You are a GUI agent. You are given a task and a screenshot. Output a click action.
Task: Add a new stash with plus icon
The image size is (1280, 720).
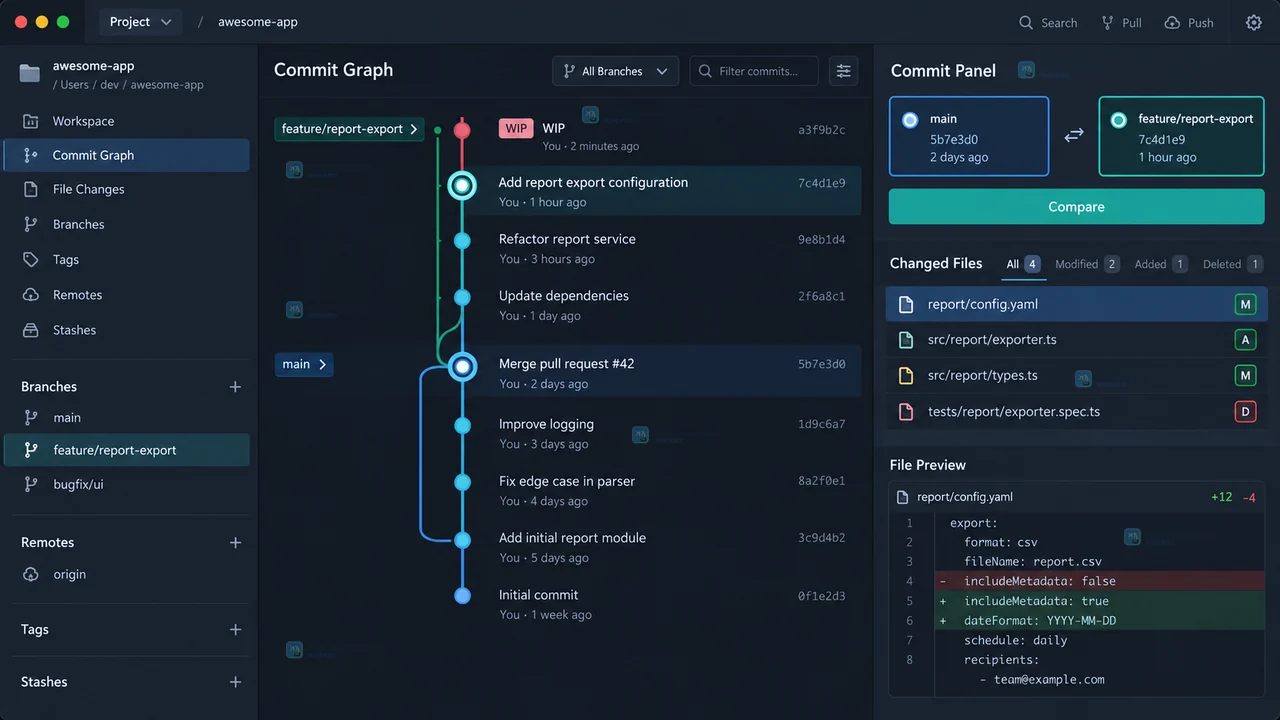(235, 682)
